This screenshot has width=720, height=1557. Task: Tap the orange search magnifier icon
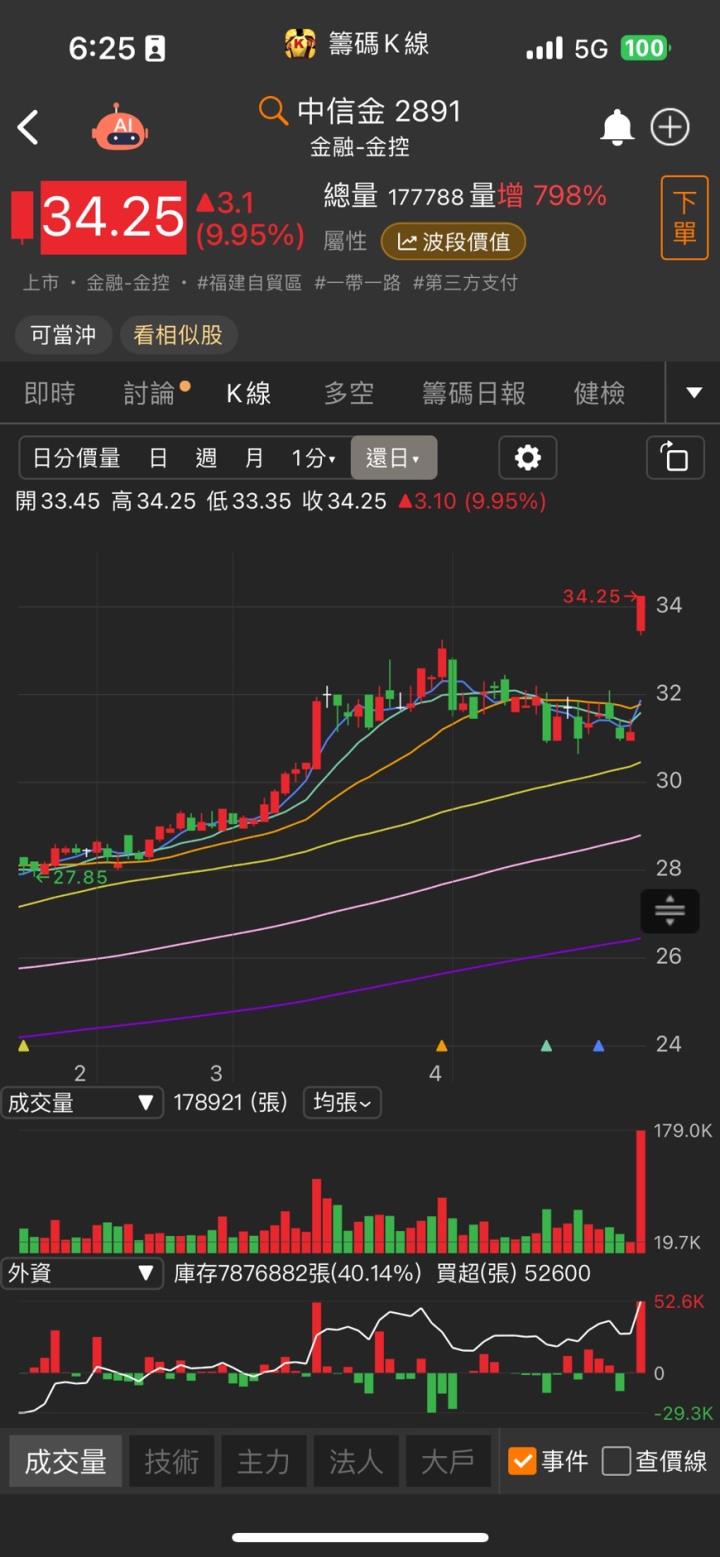[x=273, y=110]
